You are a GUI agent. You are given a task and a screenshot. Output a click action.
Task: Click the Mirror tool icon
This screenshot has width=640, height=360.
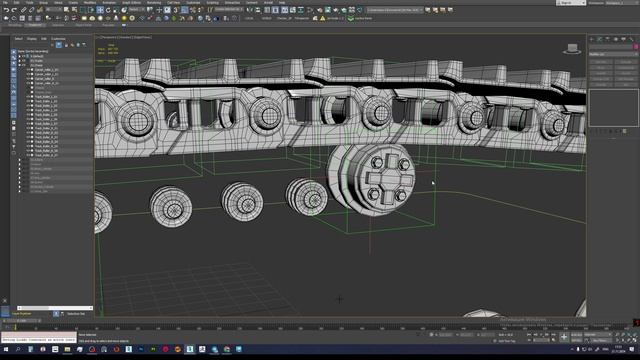(x=250, y=10)
